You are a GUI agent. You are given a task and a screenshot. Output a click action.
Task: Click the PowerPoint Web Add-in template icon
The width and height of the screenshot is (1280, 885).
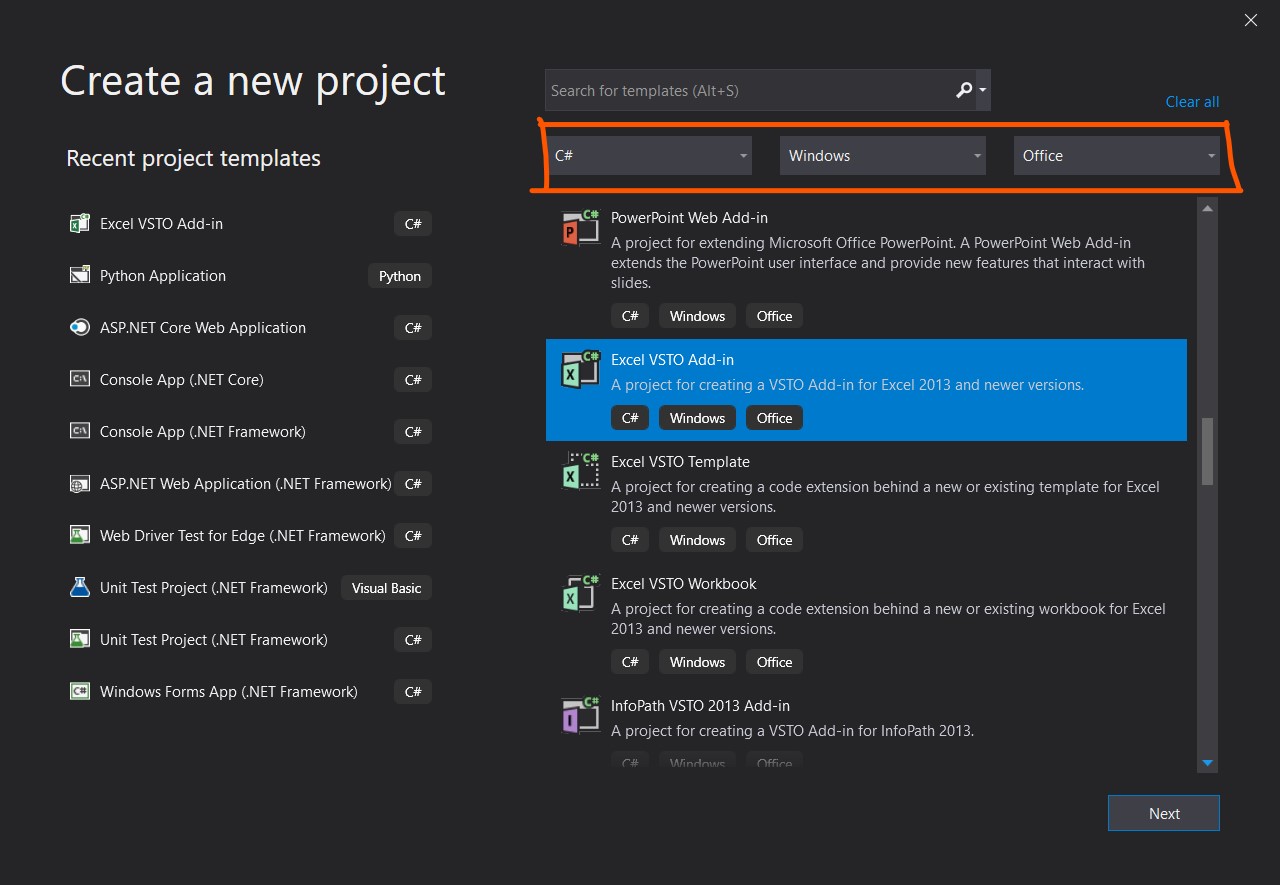580,228
